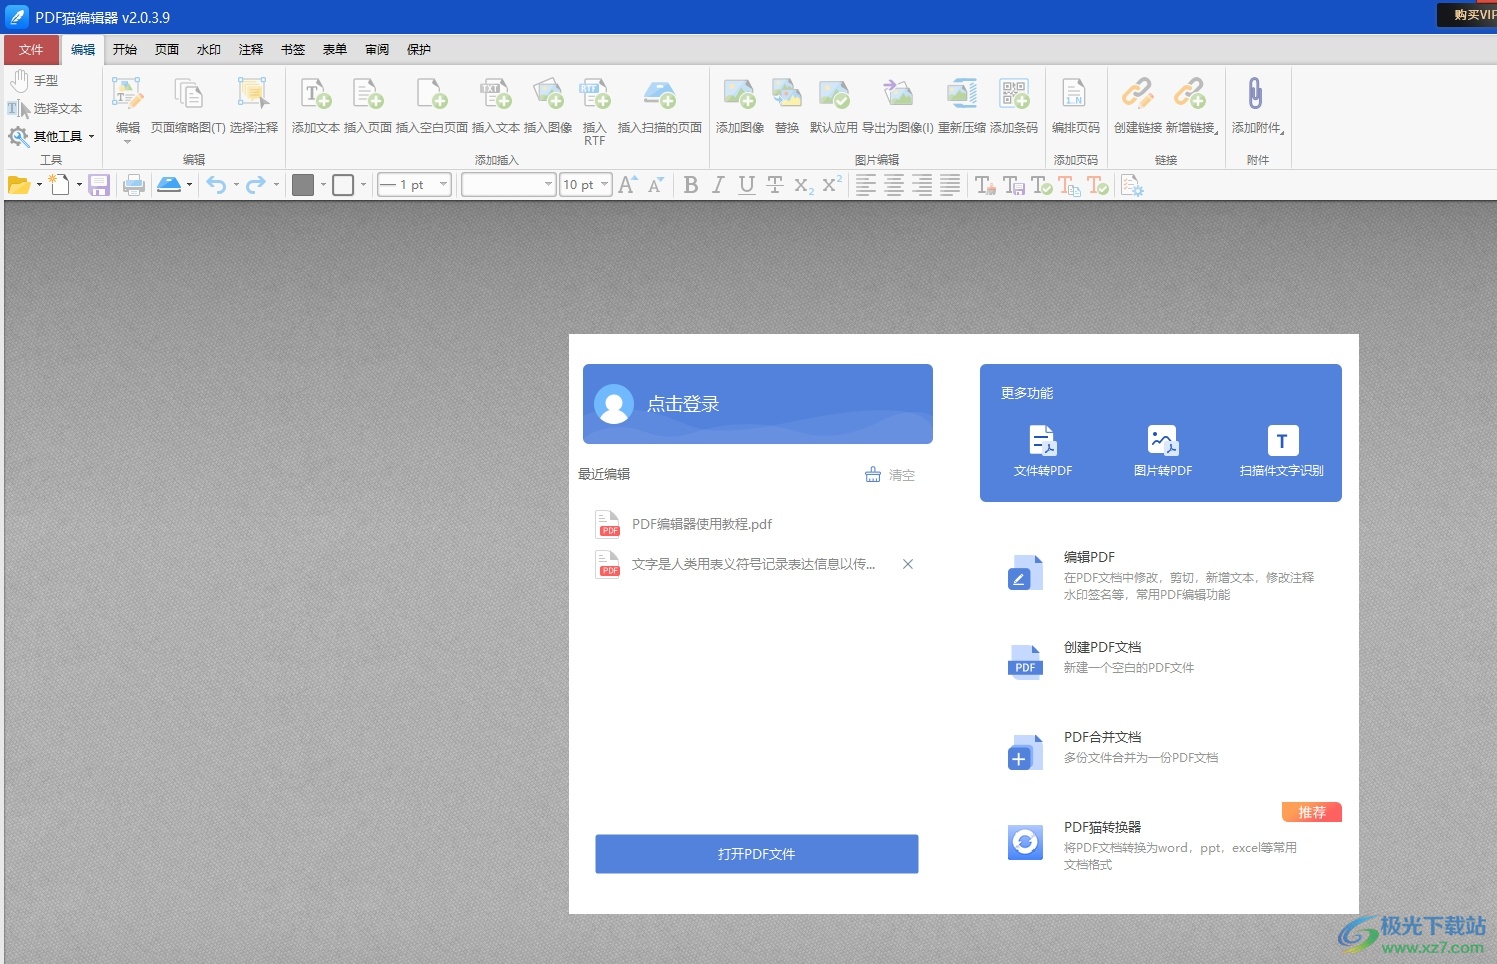Viewport: 1497px width, 964px height.
Task: Open the 文件 menu
Action: [x=31, y=50]
